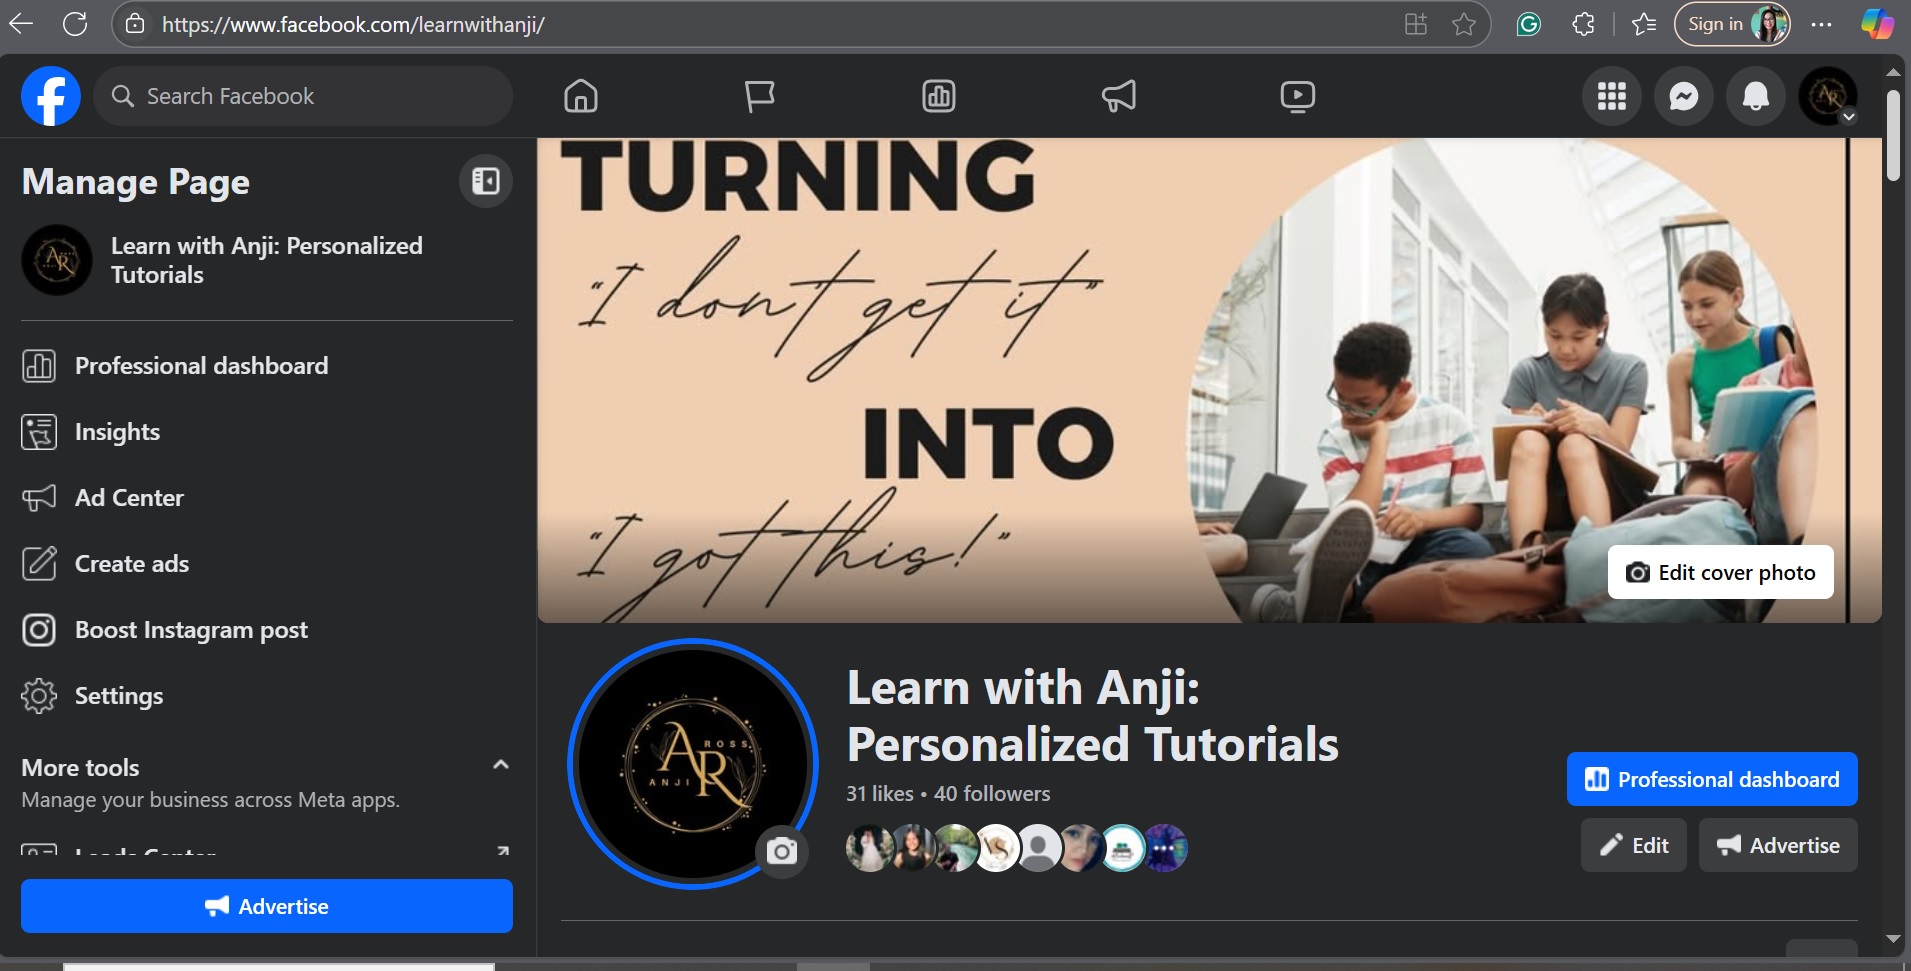Viewport: 1911px width, 971px height.
Task: Launch Copilot from browser toolbar
Action: coord(1877,24)
